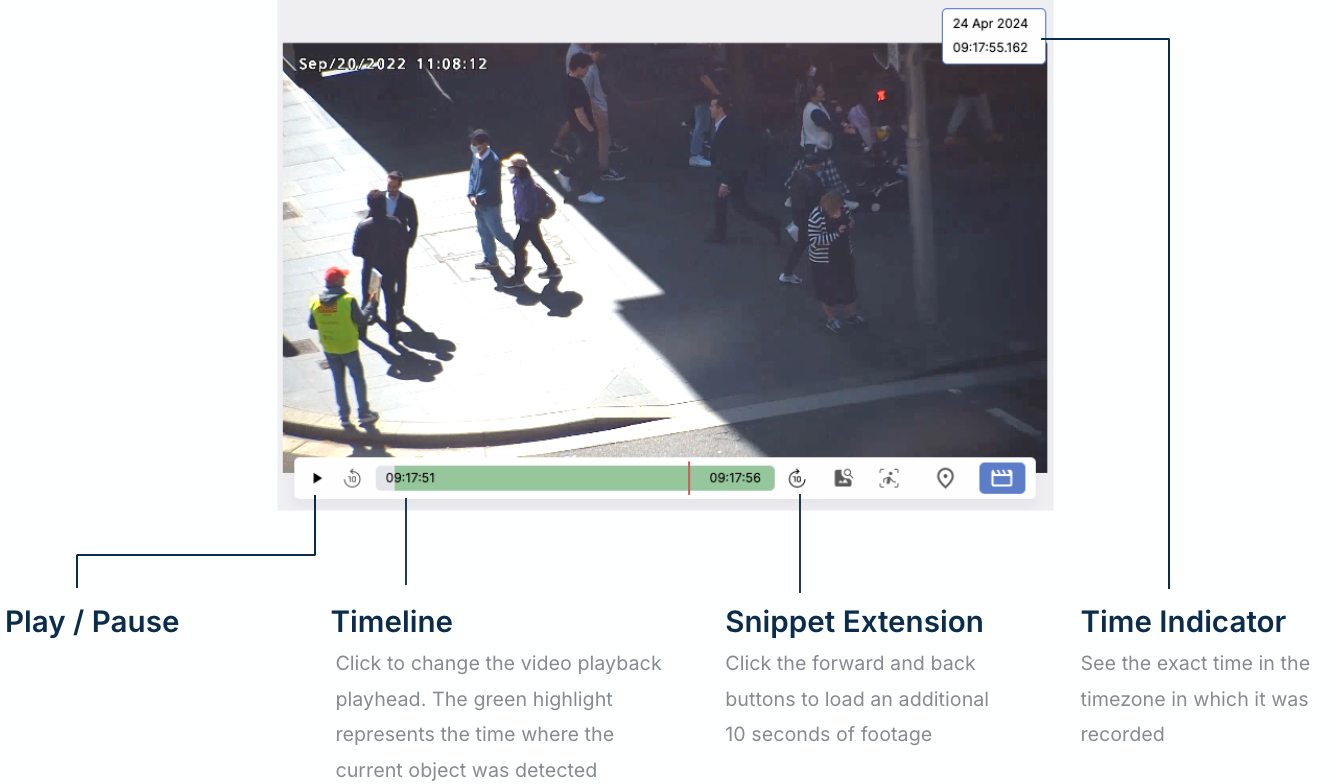Click the Sep/20/2022 timestamp overlay
Viewport: 1339px width, 784px height.
pyautogui.click(x=393, y=64)
